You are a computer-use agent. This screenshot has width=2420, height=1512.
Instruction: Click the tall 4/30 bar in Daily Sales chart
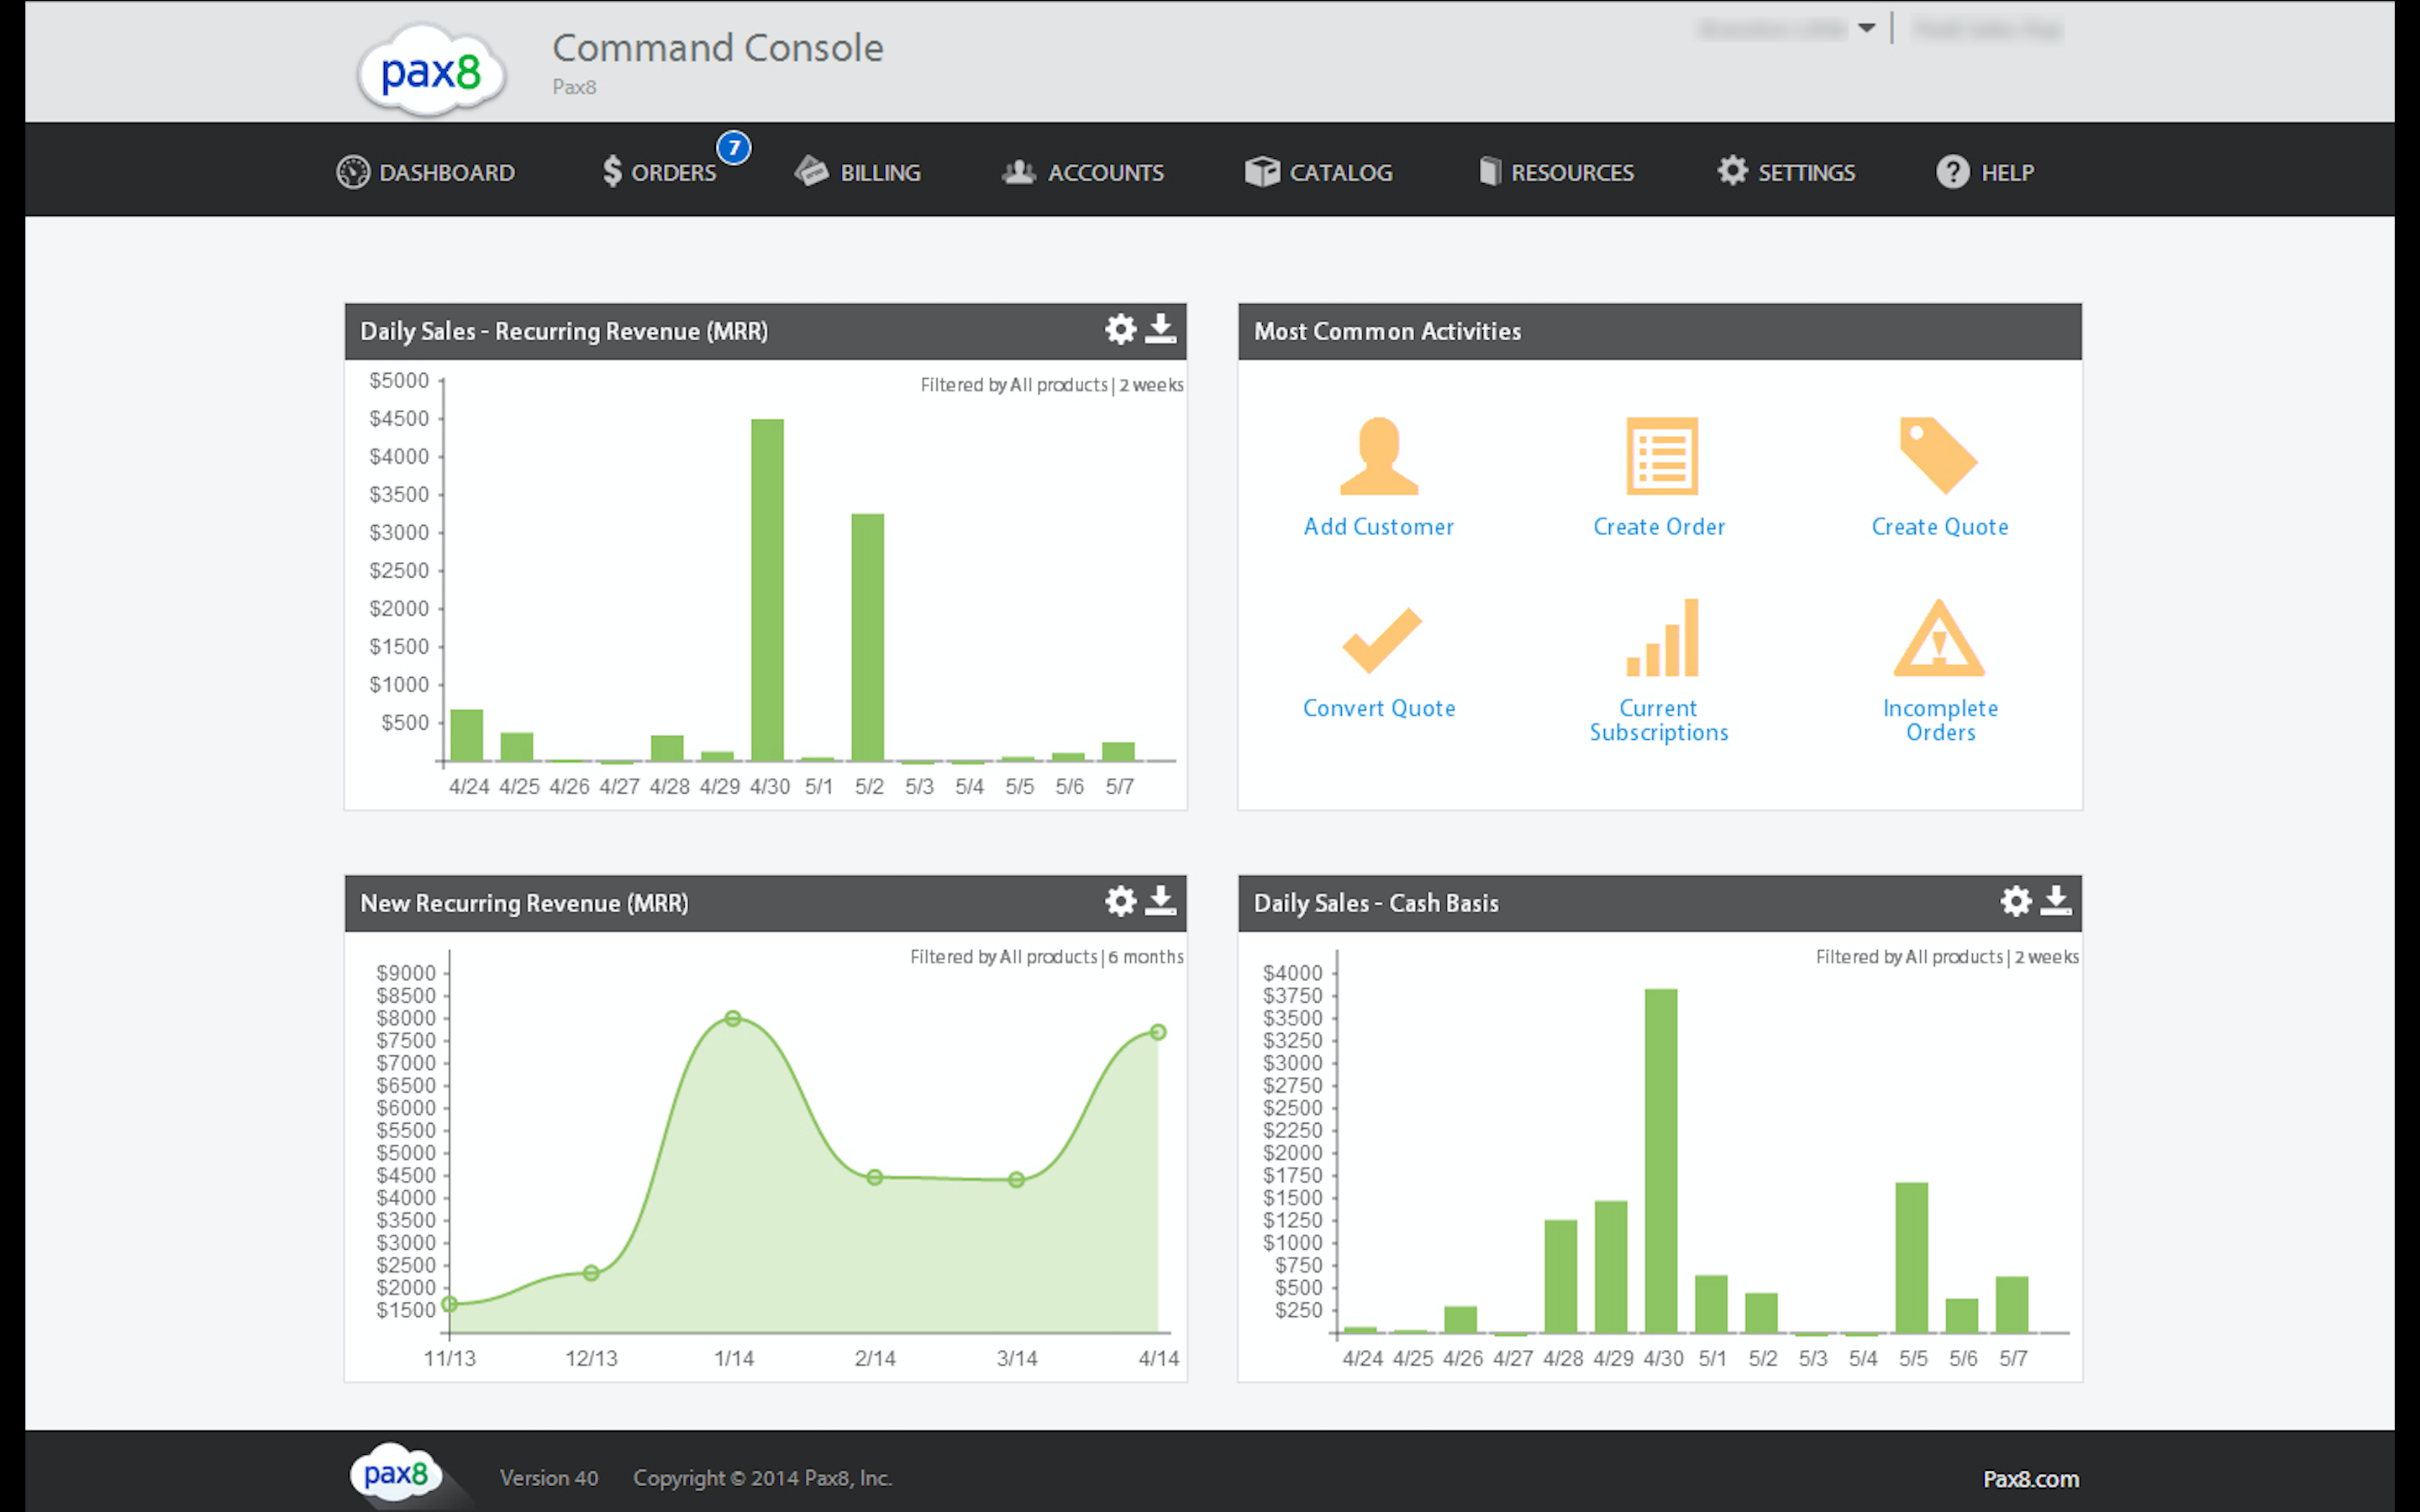(767, 590)
